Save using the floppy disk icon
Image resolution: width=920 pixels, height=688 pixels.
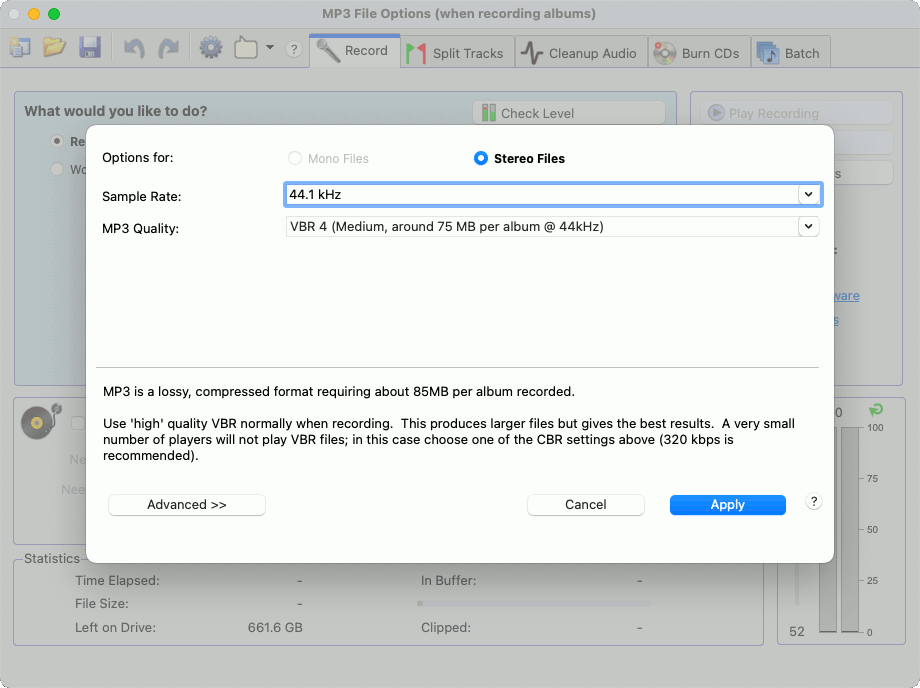tap(90, 48)
